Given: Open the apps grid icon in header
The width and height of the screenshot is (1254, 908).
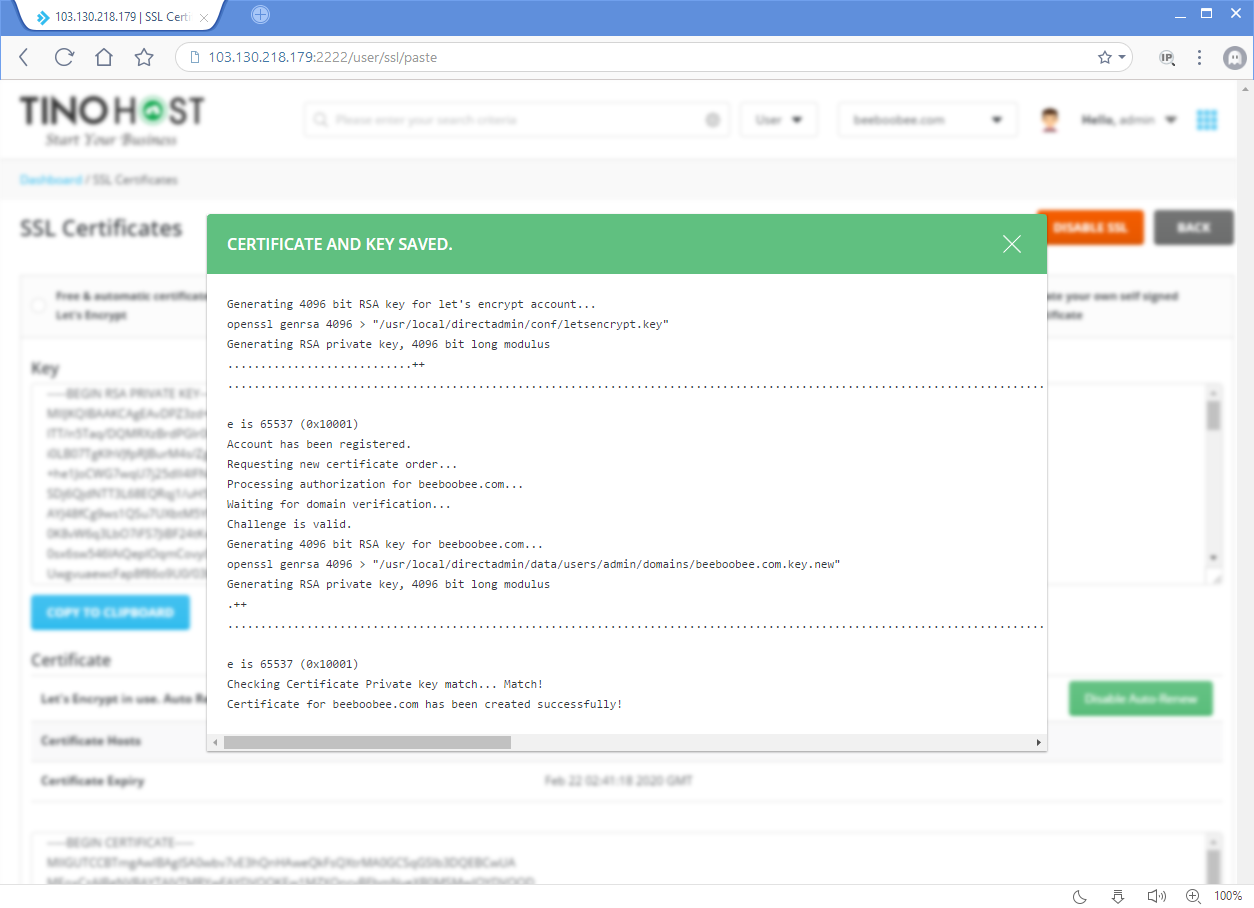Looking at the screenshot, I should [1207, 120].
